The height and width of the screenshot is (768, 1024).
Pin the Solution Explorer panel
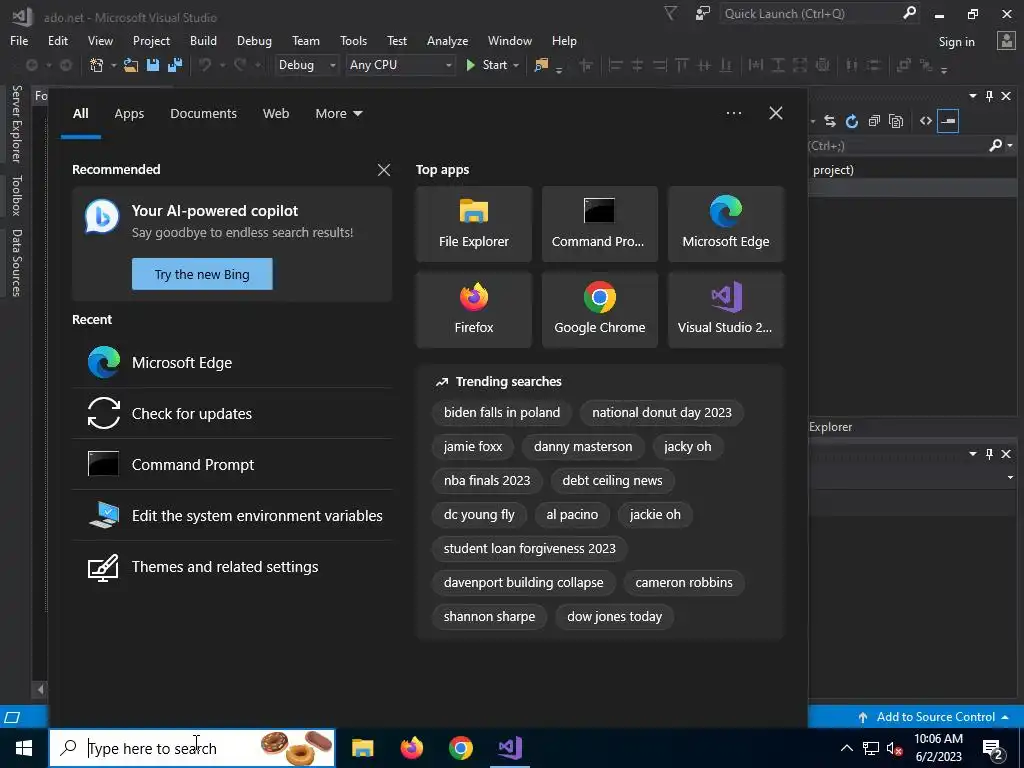pos(989,96)
